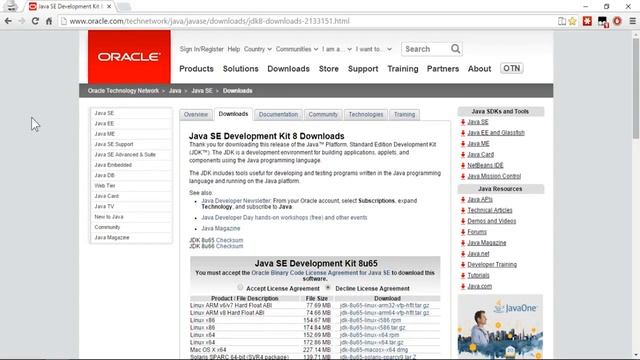Open the Products menu
This screenshot has height=360, width=640.
point(196,69)
